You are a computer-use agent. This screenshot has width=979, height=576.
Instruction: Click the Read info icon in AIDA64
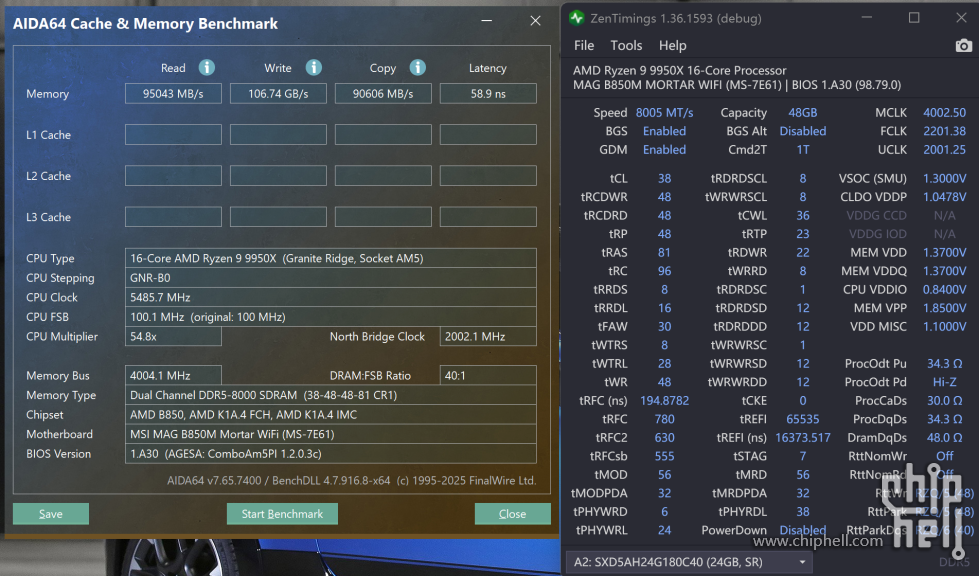pos(207,67)
